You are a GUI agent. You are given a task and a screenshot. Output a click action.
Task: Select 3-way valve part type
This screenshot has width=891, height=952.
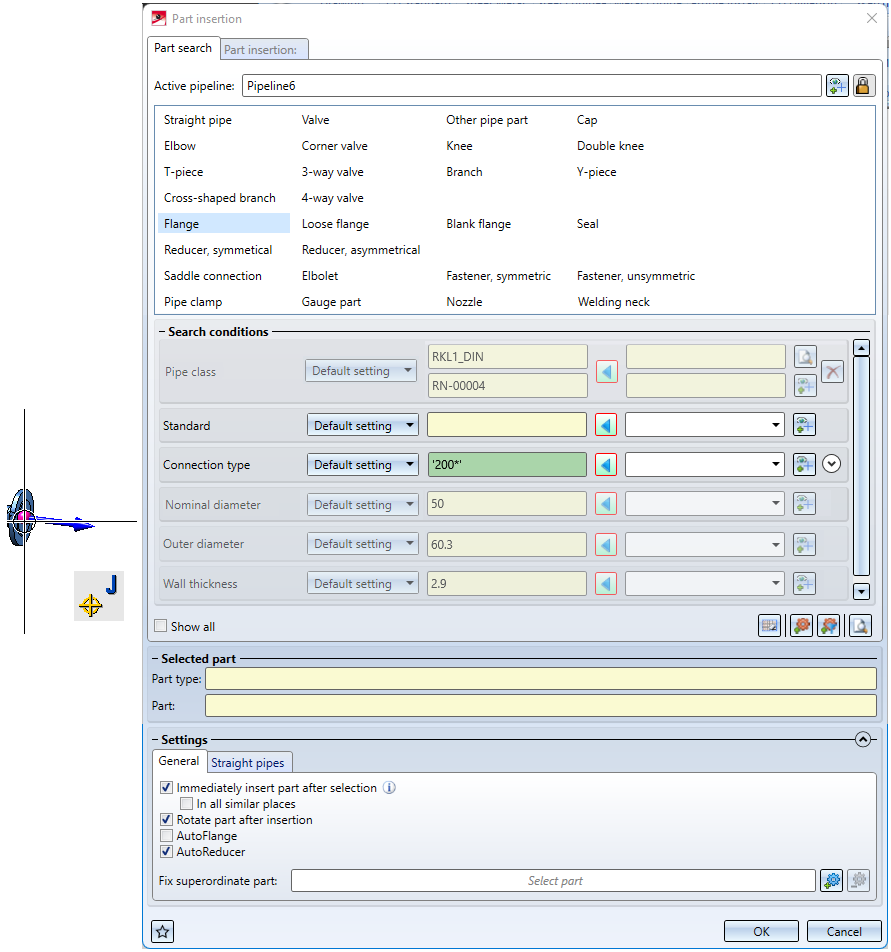coord(333,172)
